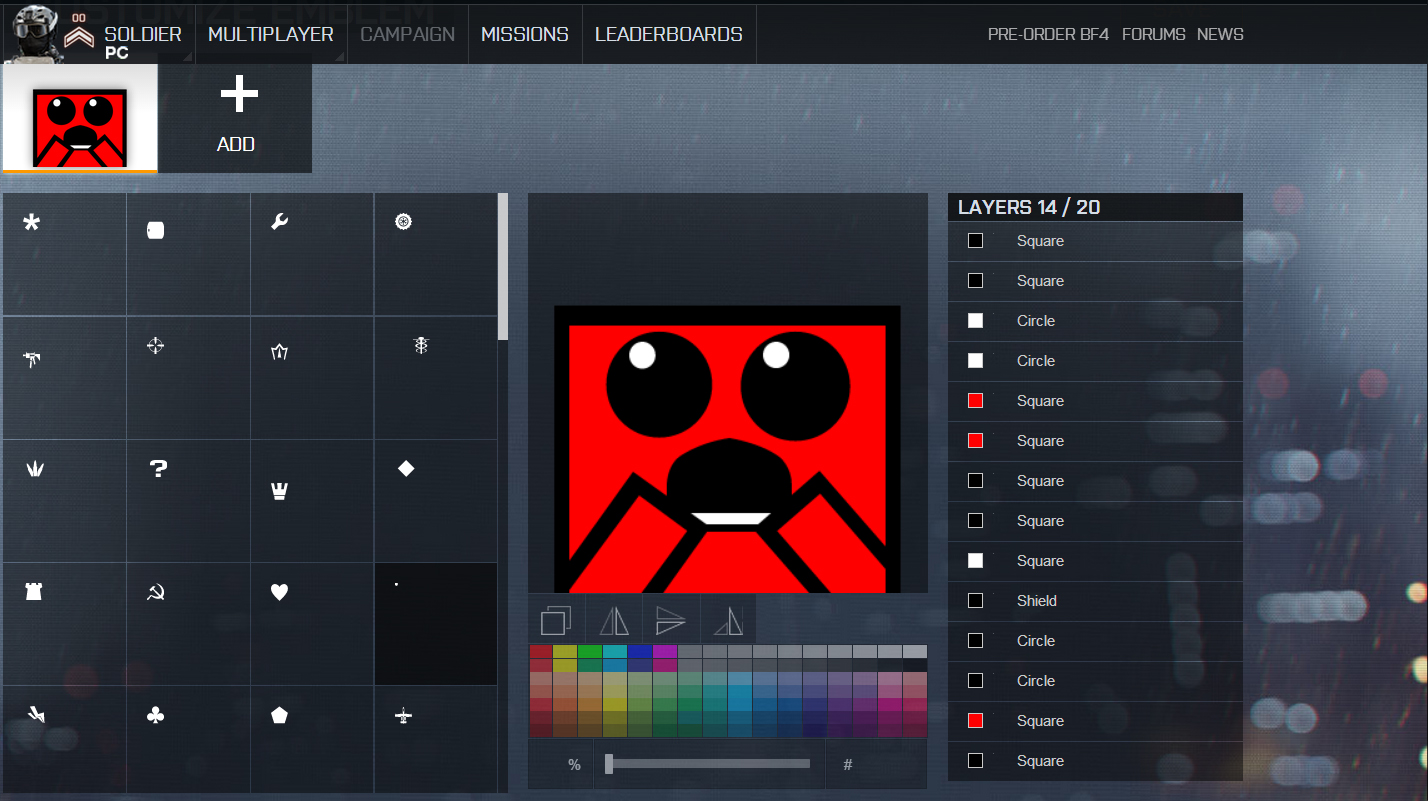Click the shape list scrollbar
The image size is (1428, 801).
point(503,267)
